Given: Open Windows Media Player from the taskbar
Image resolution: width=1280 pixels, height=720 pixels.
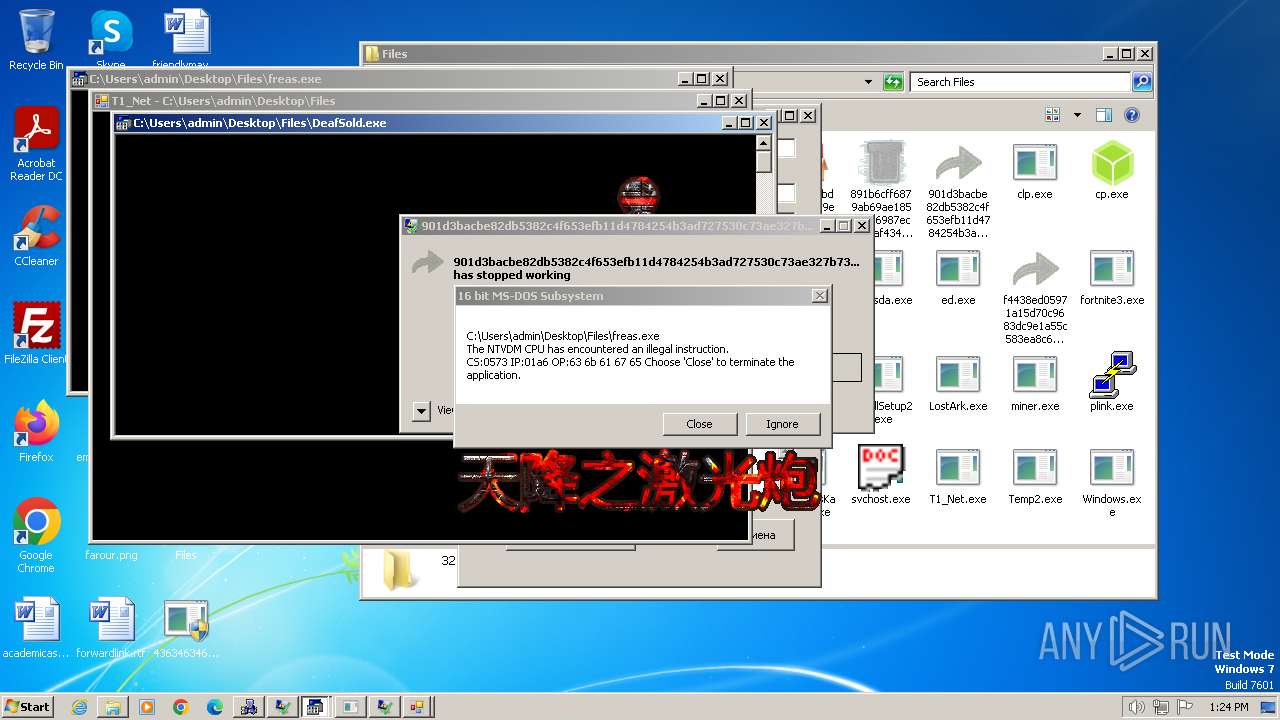Looking at the screenshot, I should pos(147,707).
